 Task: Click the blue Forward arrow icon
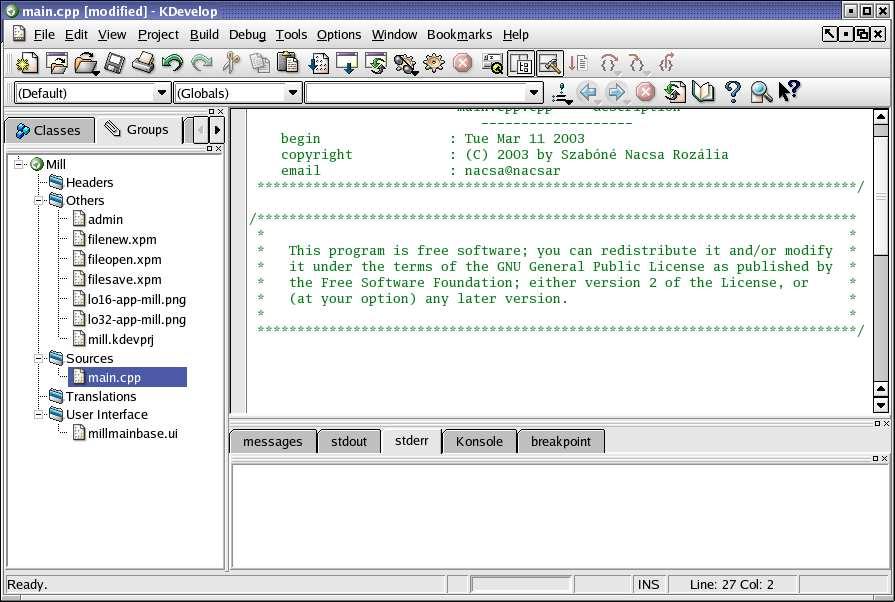[x=616, y=92]
